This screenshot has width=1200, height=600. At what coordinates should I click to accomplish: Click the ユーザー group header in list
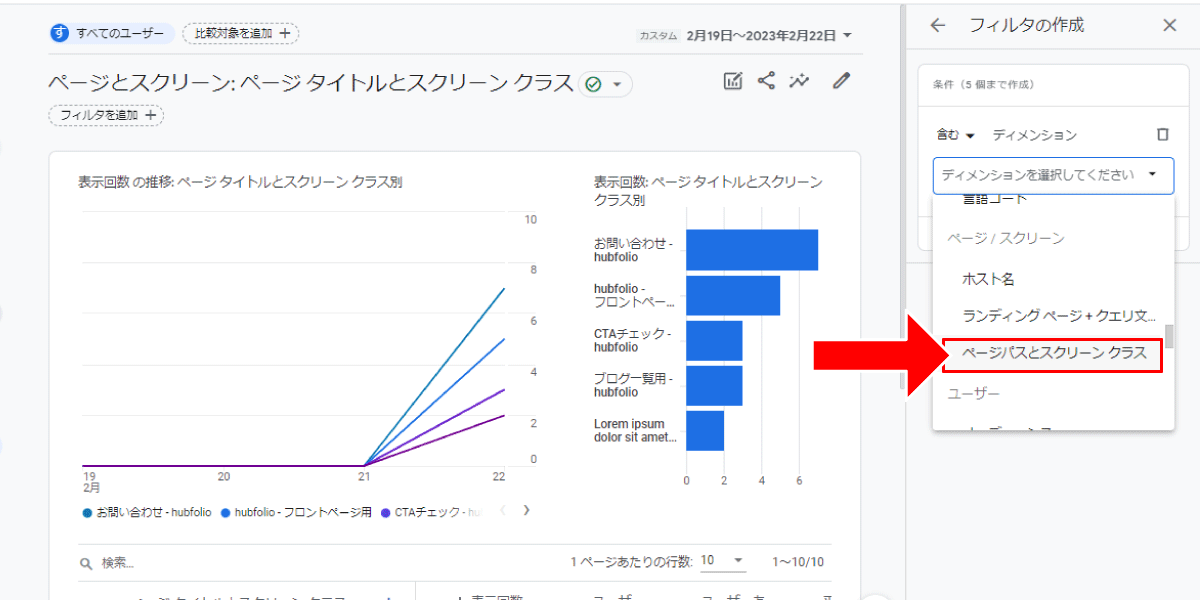973,394
